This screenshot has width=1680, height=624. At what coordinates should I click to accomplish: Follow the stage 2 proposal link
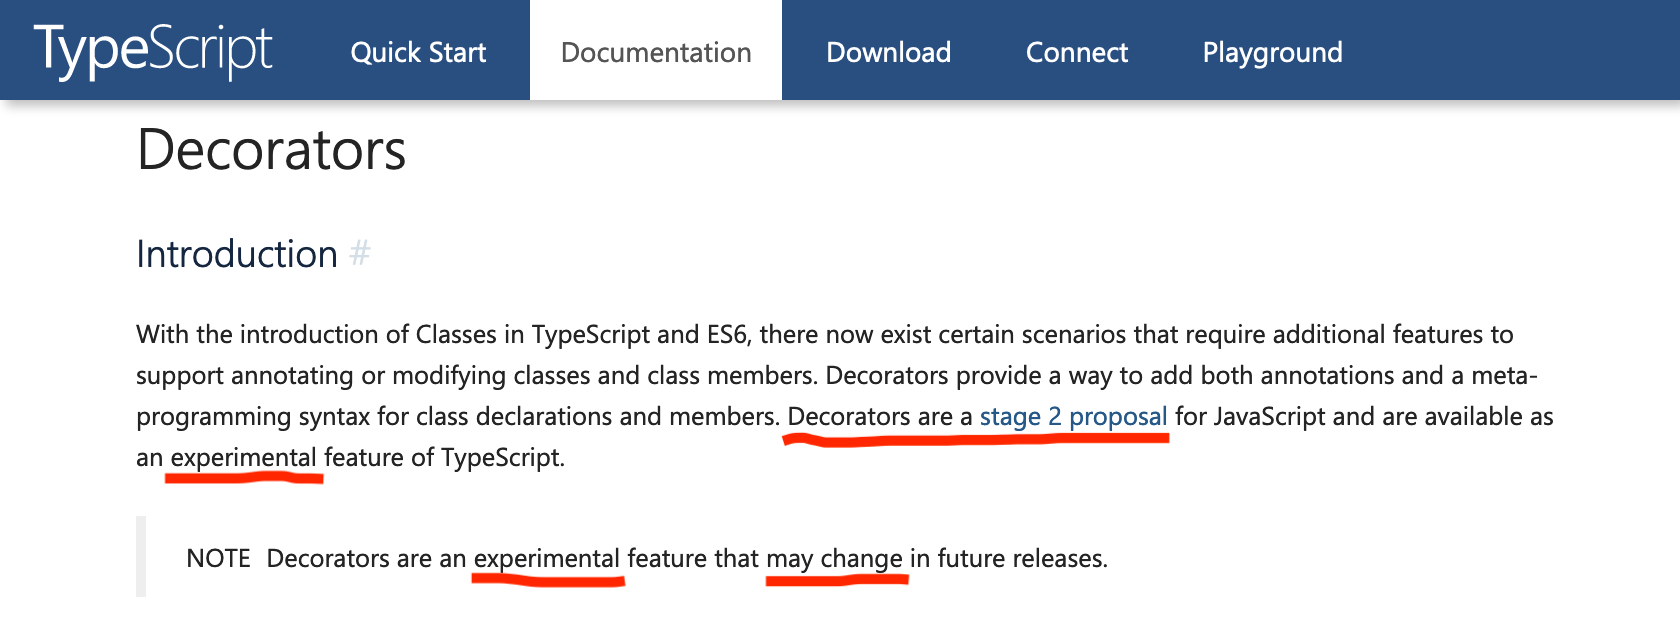pos(1073,416)
